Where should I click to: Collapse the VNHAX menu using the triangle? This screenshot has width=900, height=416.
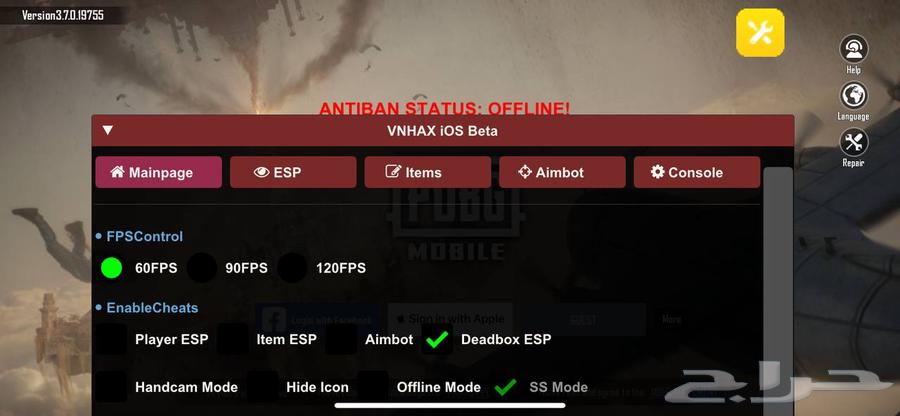(108, 130)
